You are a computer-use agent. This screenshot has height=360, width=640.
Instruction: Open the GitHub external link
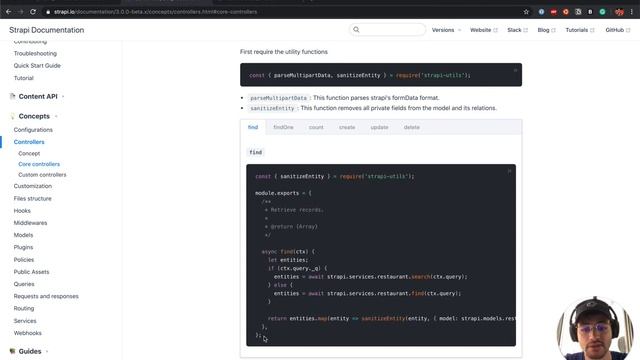(x=618, y=30)
